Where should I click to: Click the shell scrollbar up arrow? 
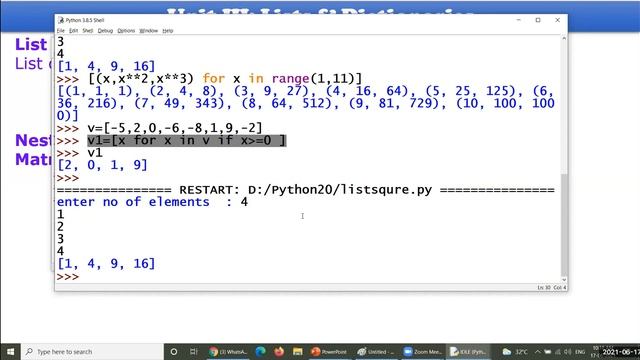(x=564, y=38)
